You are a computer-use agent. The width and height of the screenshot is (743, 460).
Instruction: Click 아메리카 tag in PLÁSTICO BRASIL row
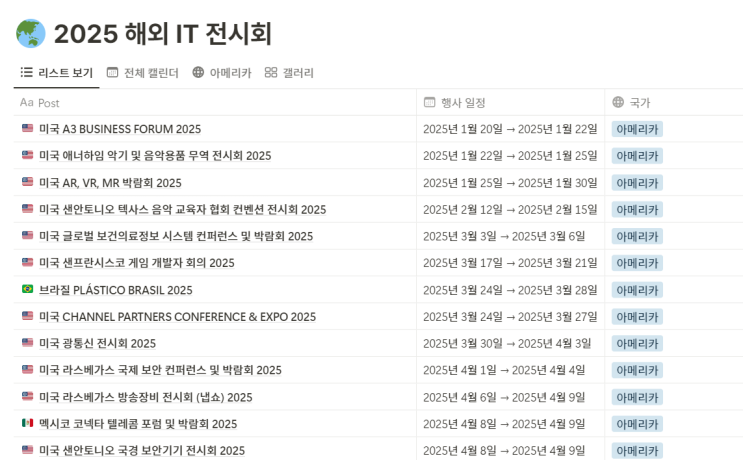(x=637, y=290)
